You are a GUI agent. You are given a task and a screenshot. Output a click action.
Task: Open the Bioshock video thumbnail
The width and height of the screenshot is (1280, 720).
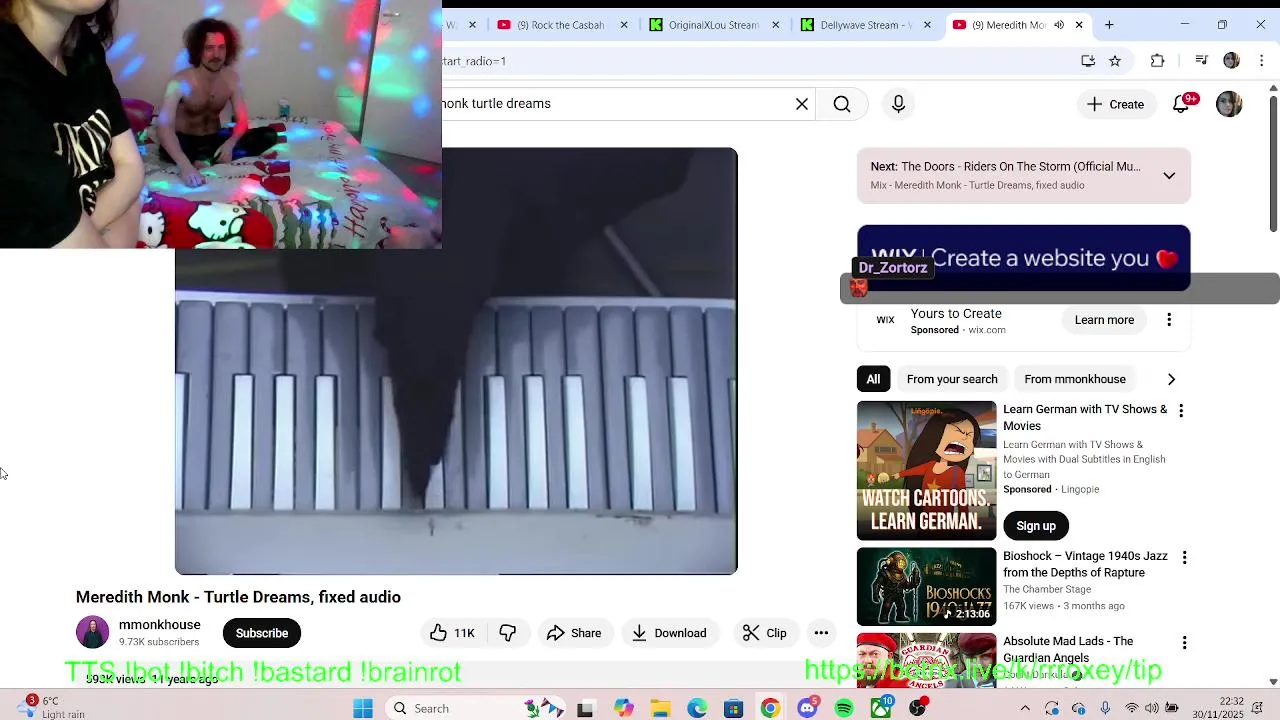(x=927, y=586)
